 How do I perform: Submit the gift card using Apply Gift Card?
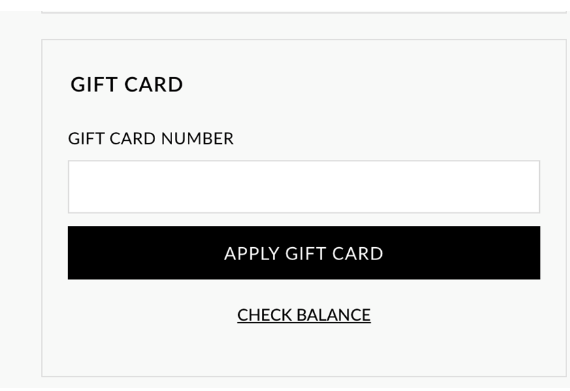click(x=304, y=253)
